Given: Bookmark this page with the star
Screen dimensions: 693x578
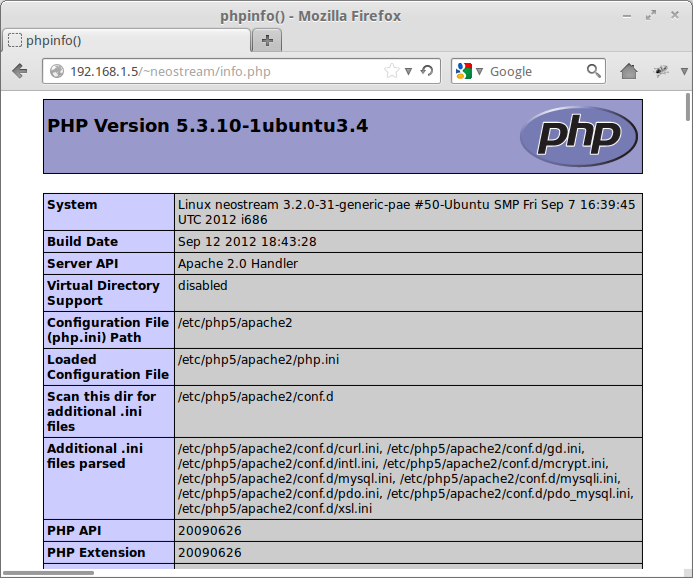Looking at the screenshot, I should tap(391, 71).
